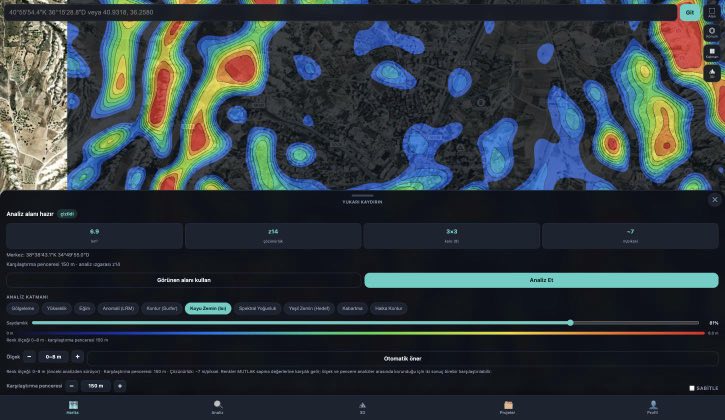Click the 3D terrain icon on map toolbar
The image size is (725, 420).
tap(712, 73)
